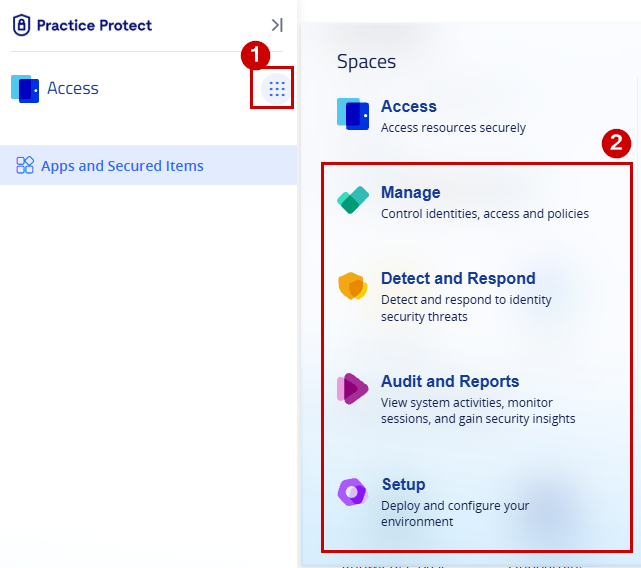The height and width of the screenshot is (568, 641).
Task: Click the Access door icon in sidebar
Action: click(25, 89)
